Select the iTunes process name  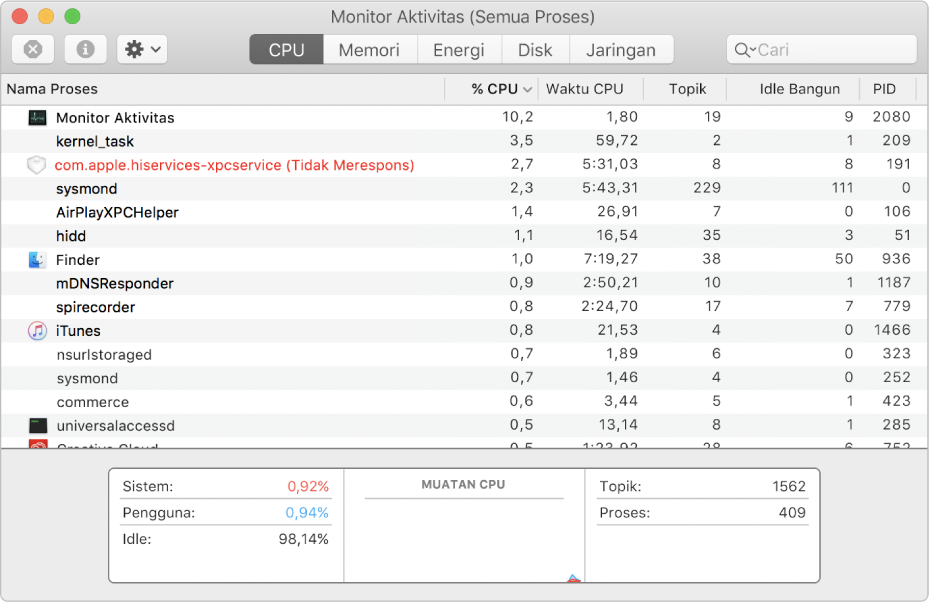78,331
